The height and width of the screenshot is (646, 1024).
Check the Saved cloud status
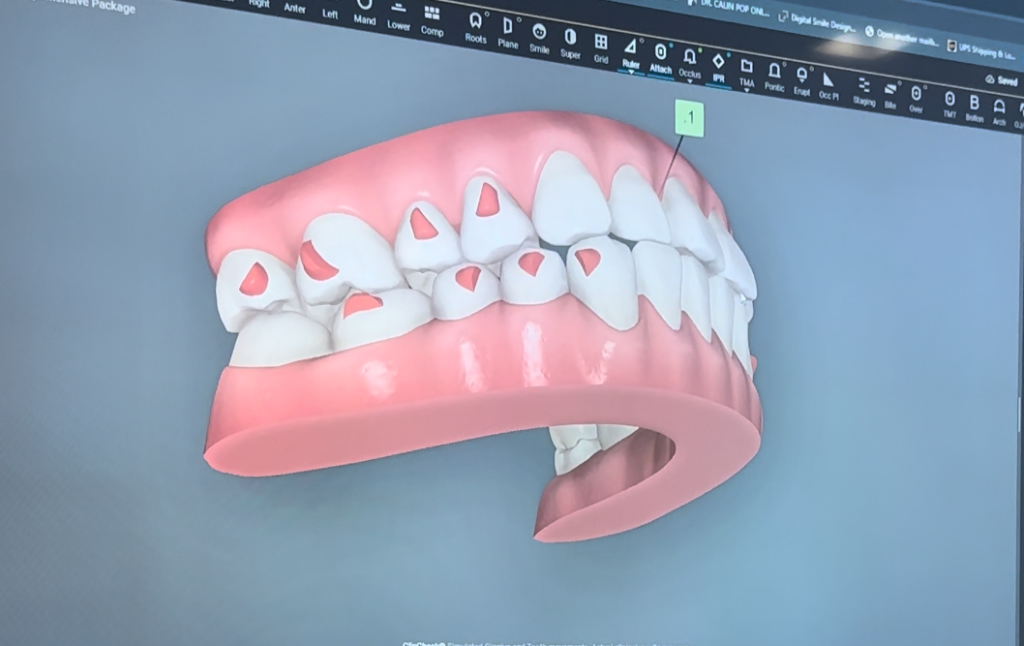click(1002, 80)
